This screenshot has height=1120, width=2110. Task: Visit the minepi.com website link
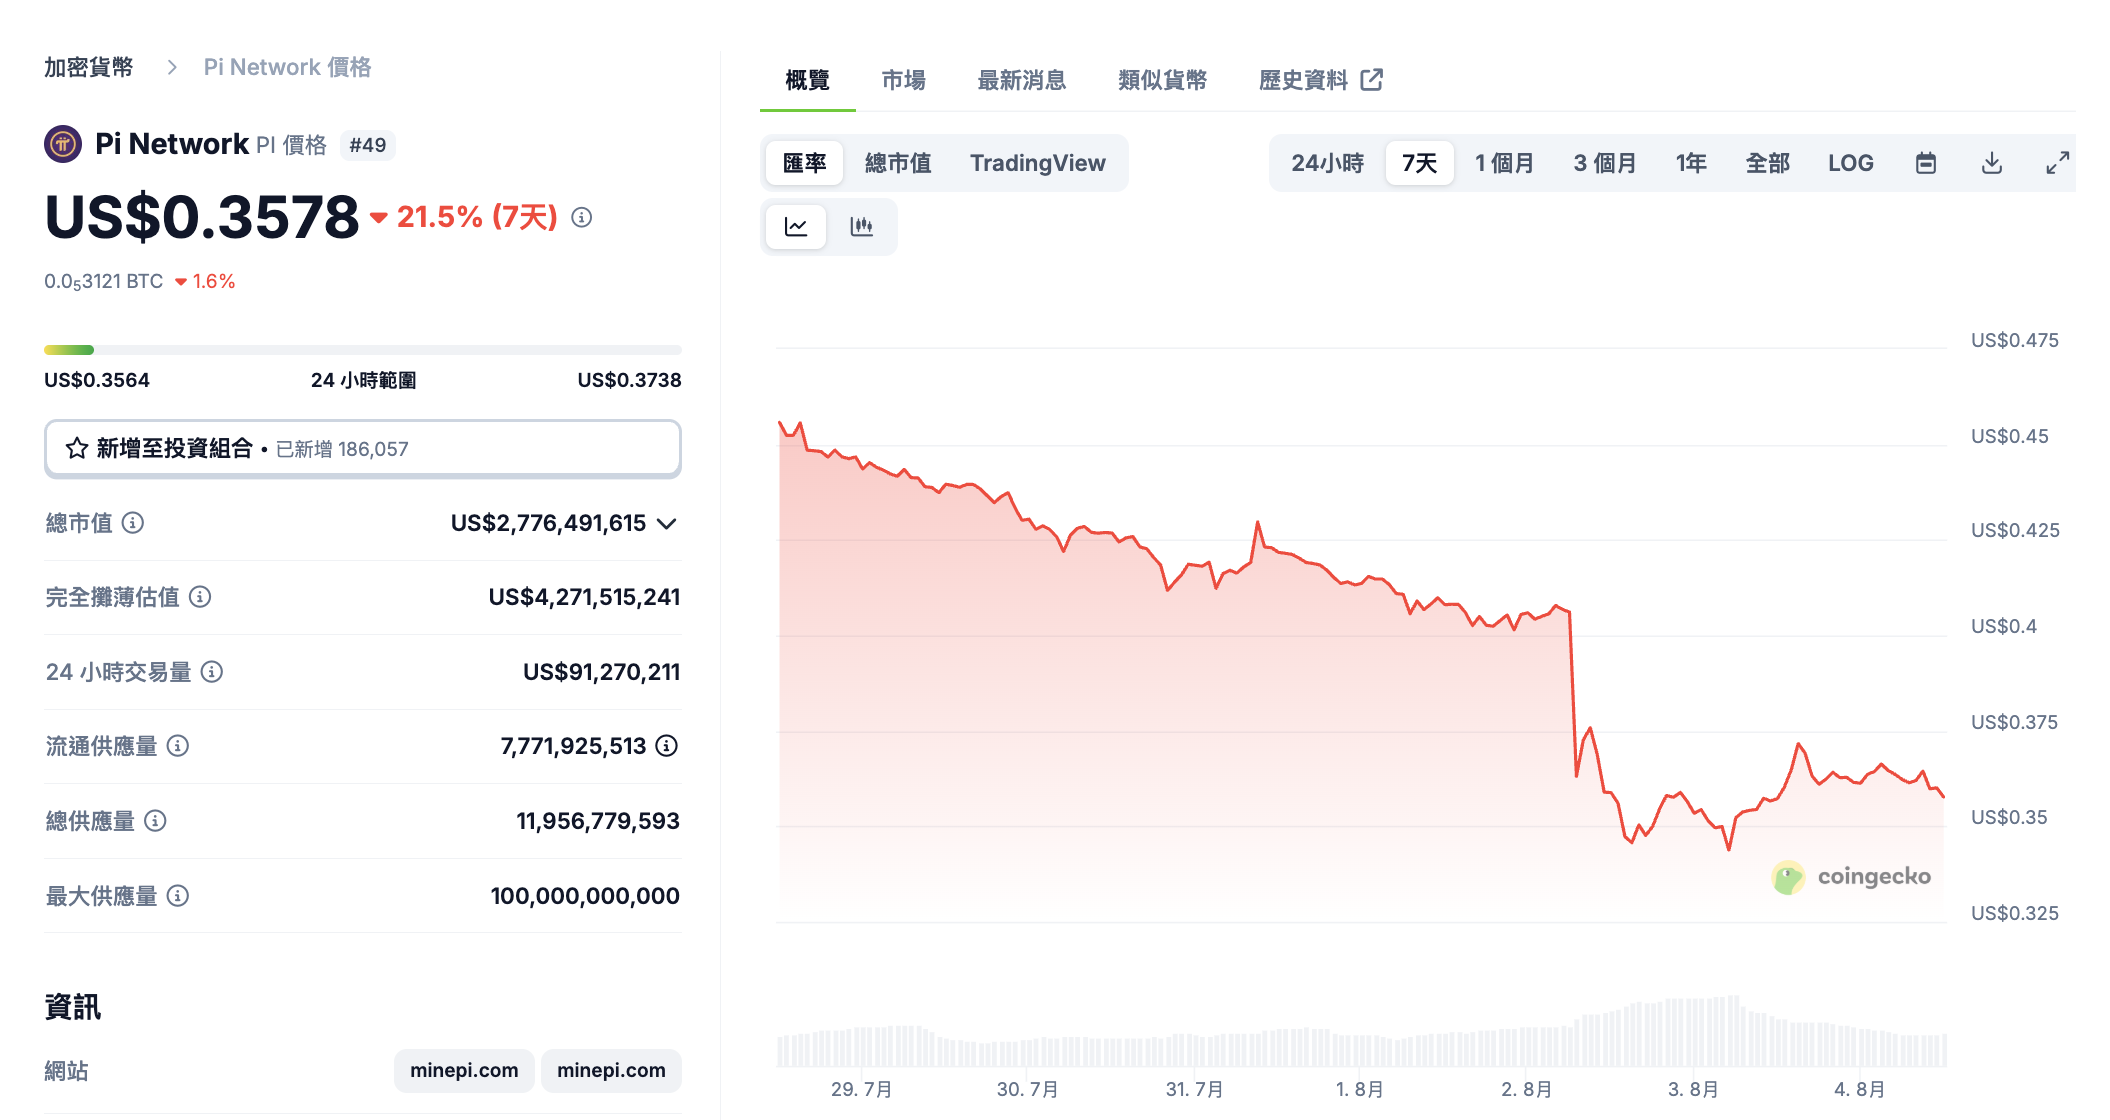coord(464,1070)
